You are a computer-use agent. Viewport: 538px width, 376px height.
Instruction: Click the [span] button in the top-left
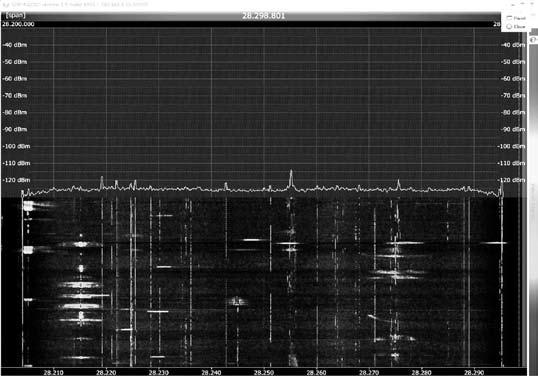(x=16, y=15)
